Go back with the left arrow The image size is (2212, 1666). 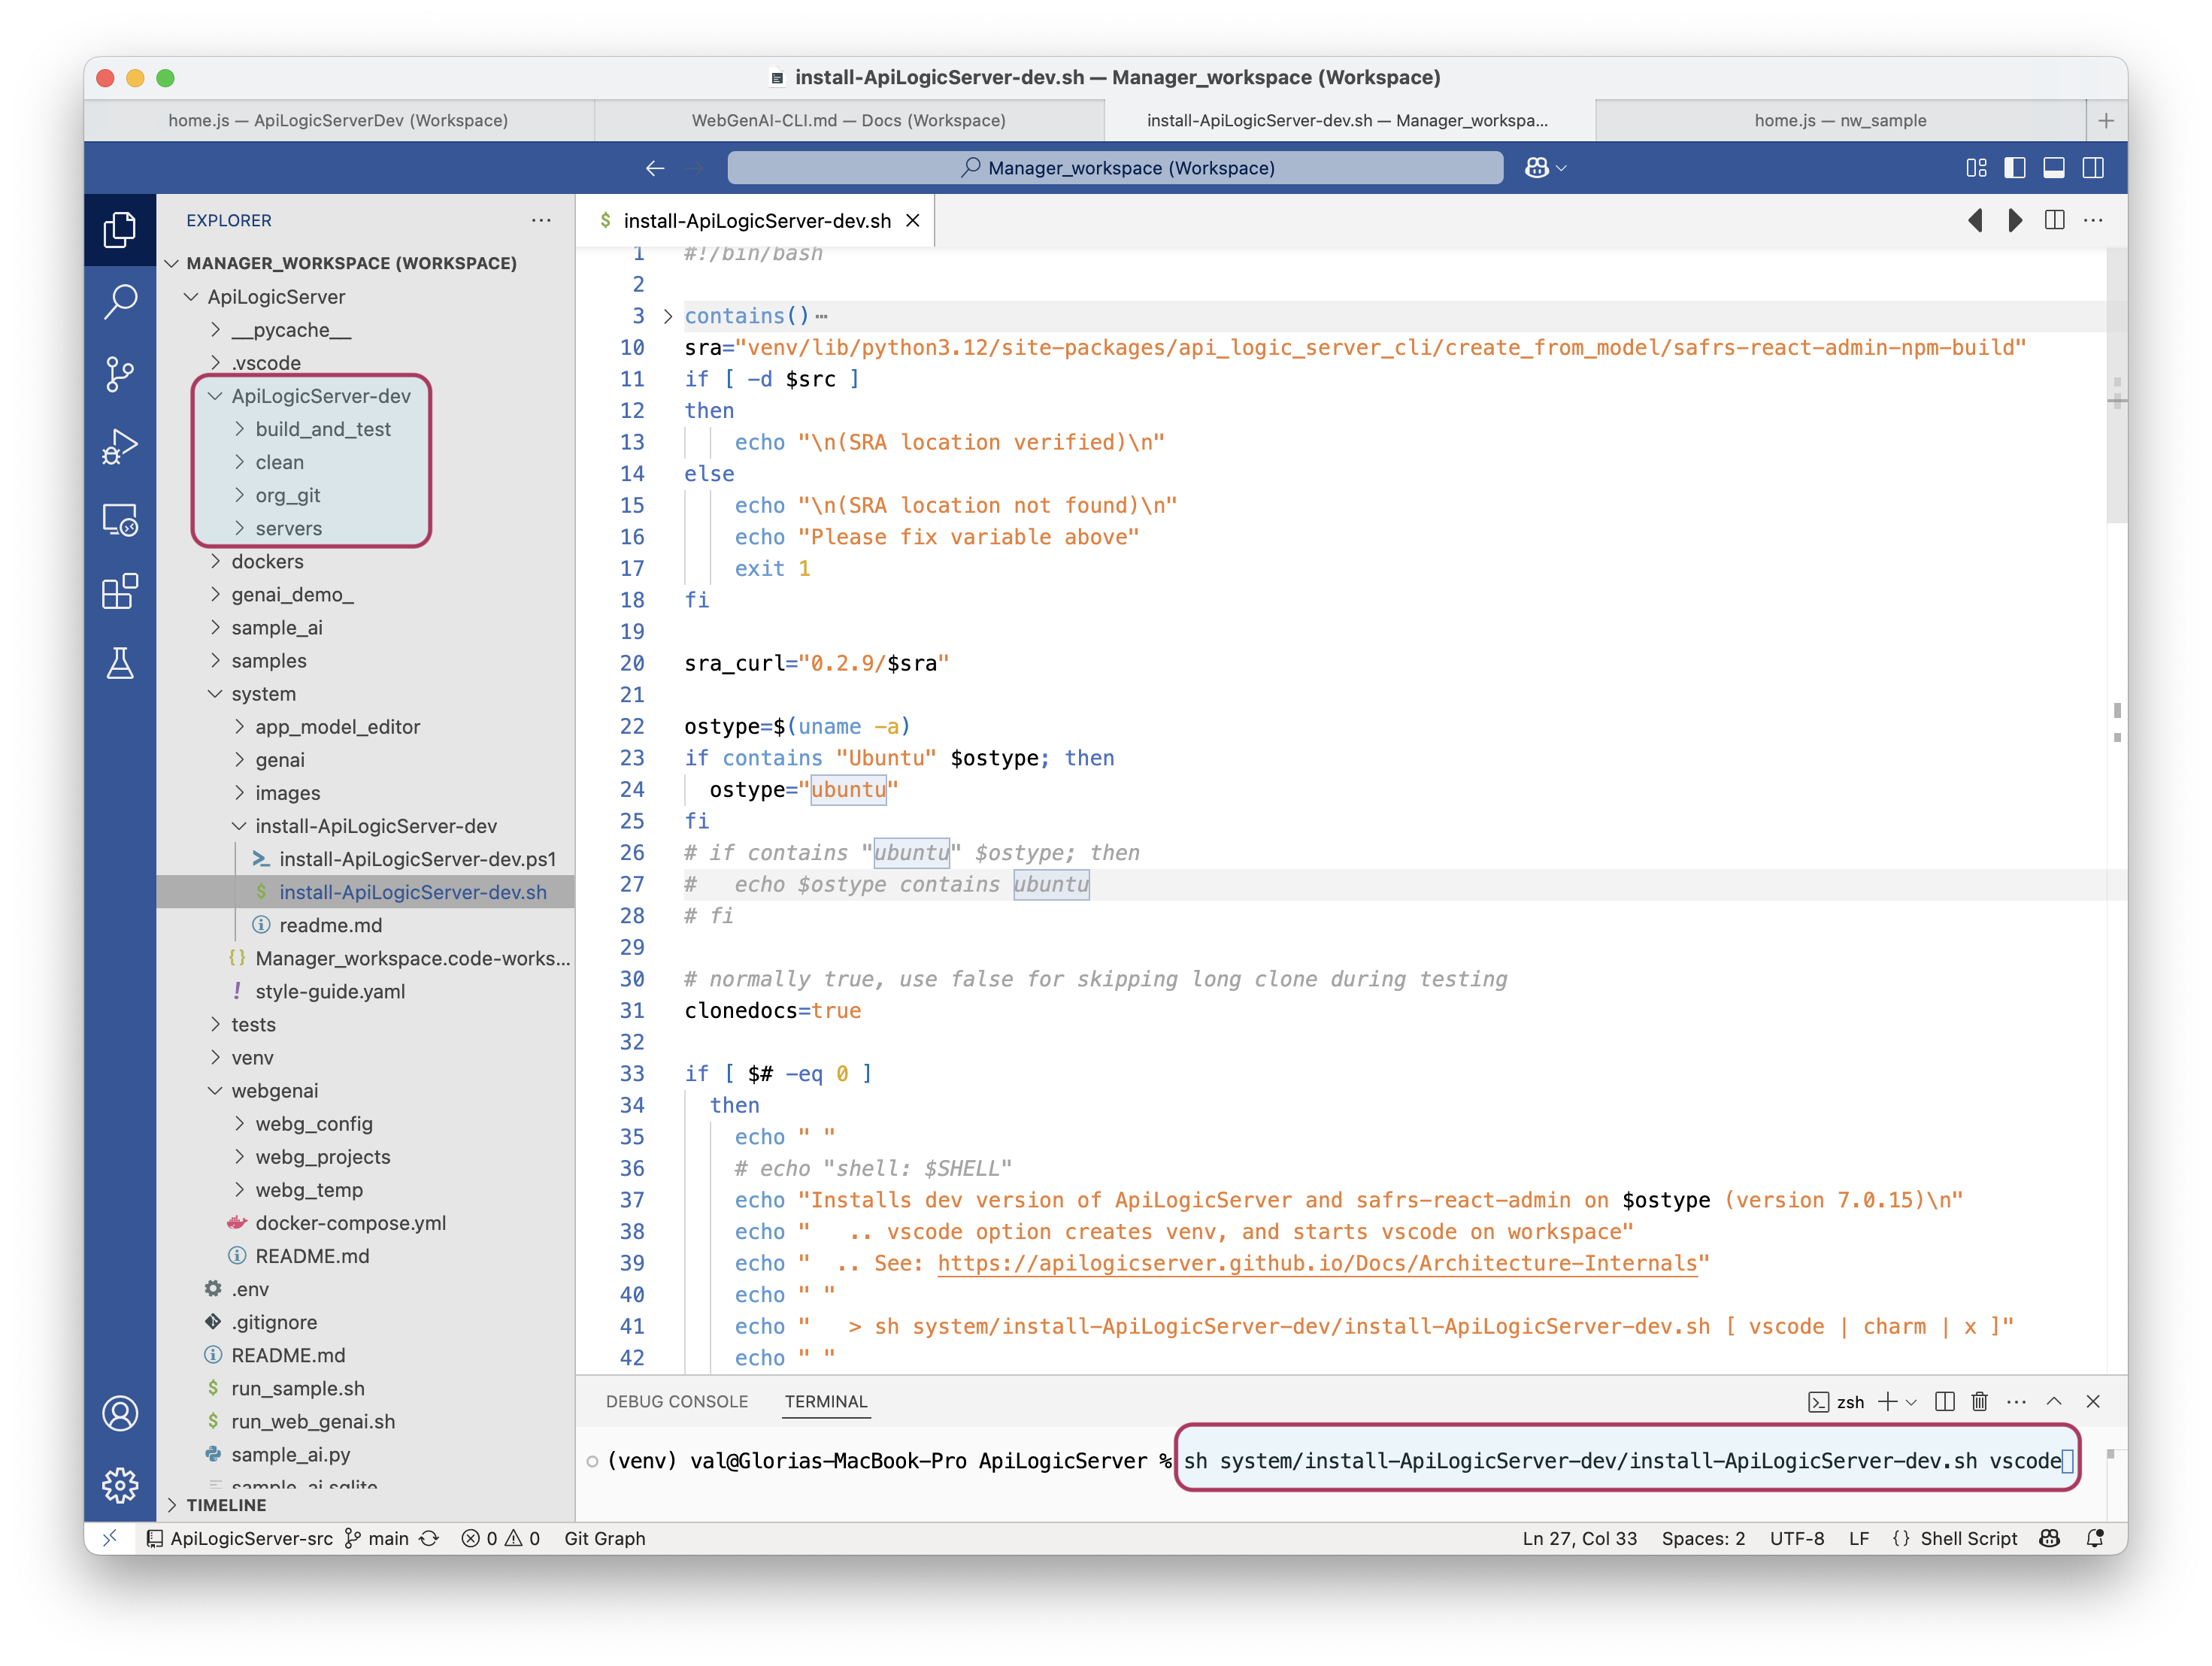pyautogui.click(x=655, y=168)
